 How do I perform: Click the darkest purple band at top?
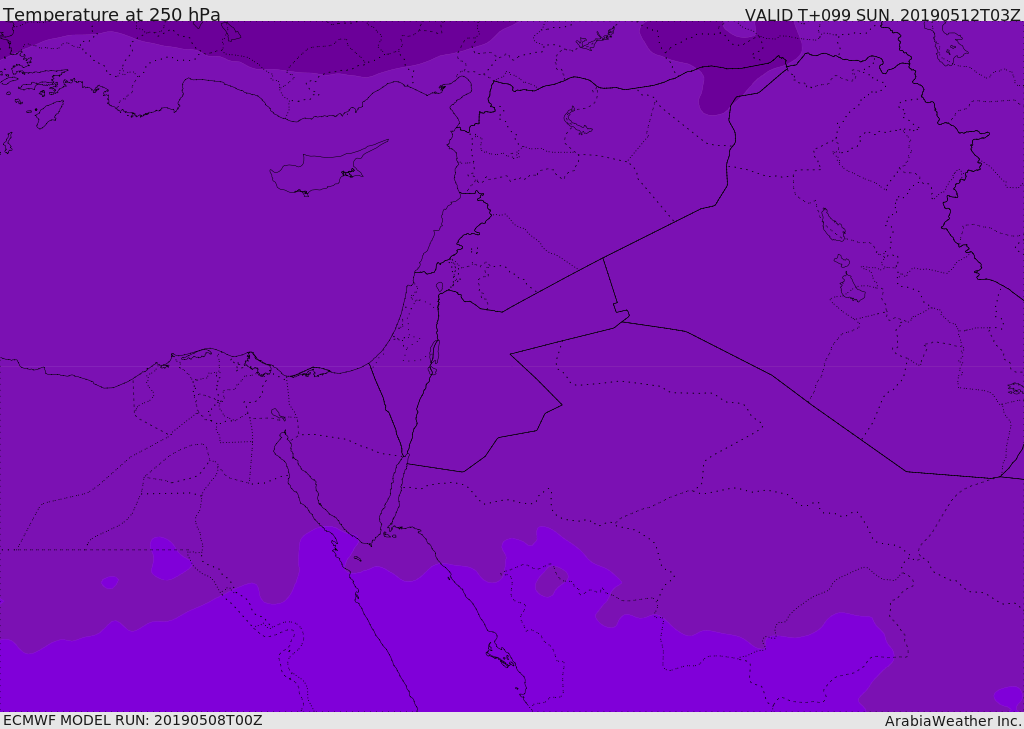261,46
